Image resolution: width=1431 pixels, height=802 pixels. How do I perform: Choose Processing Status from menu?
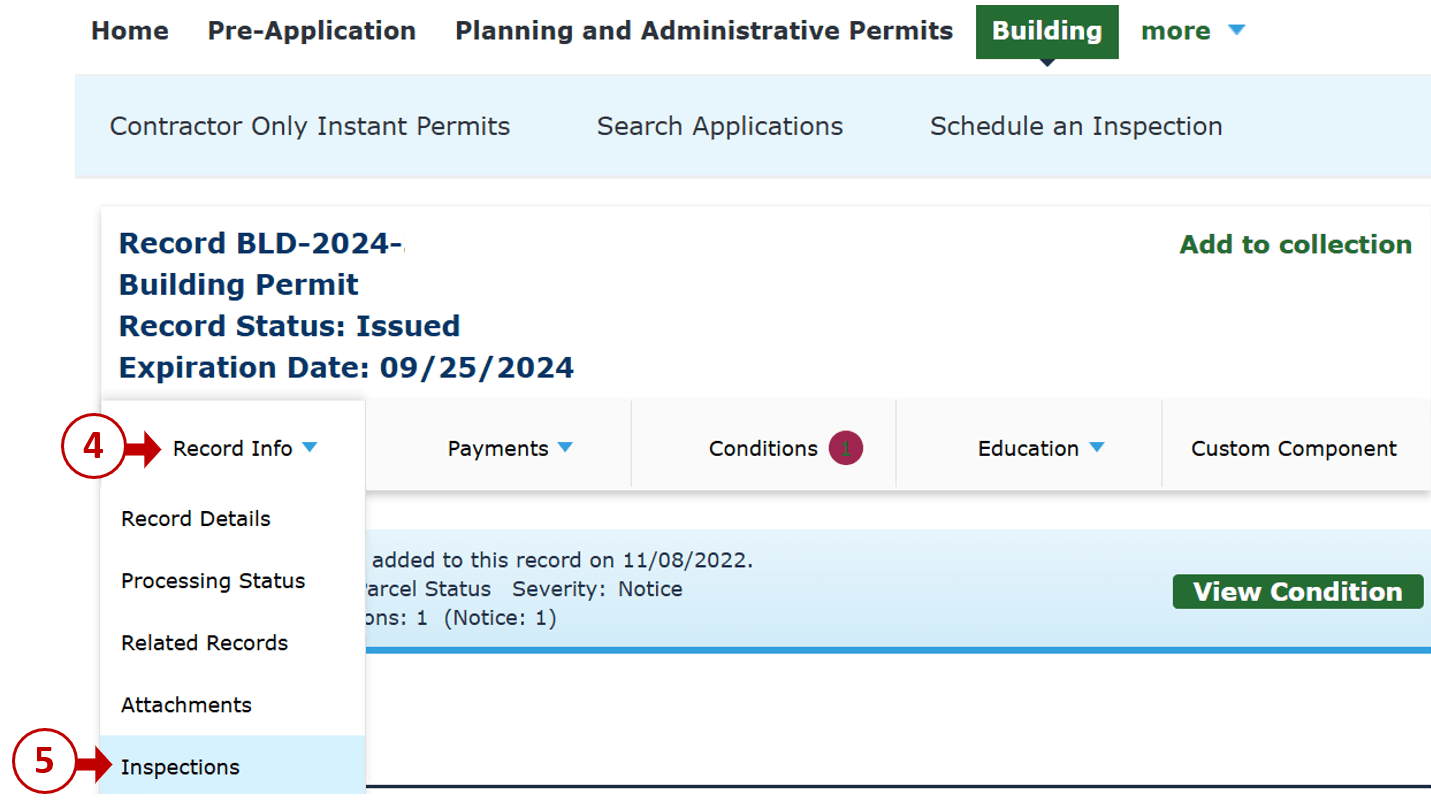click(213, 581)
